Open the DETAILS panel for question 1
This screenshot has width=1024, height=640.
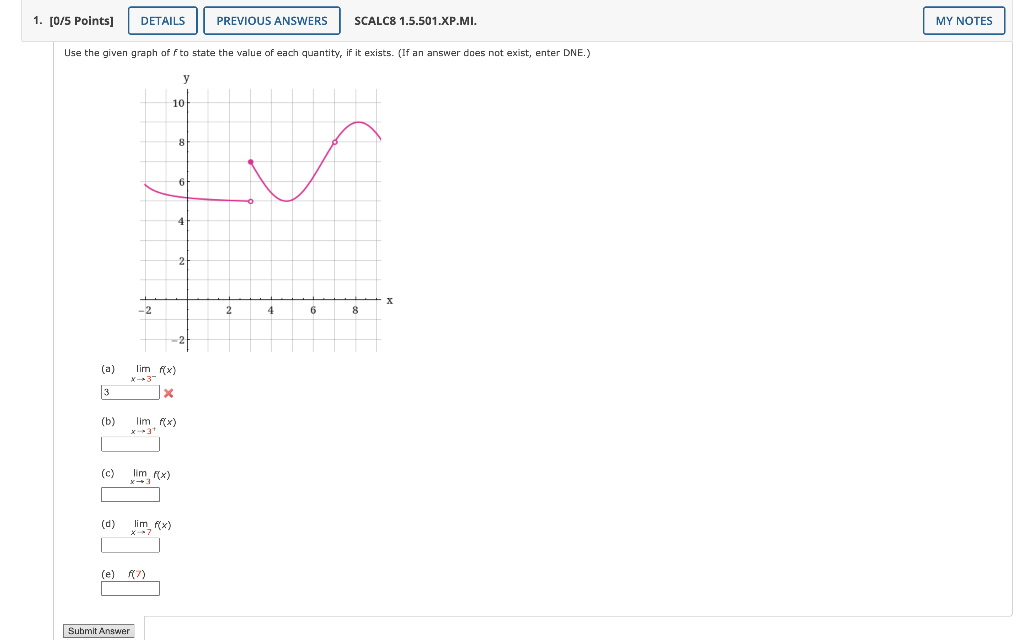(162, 20)
